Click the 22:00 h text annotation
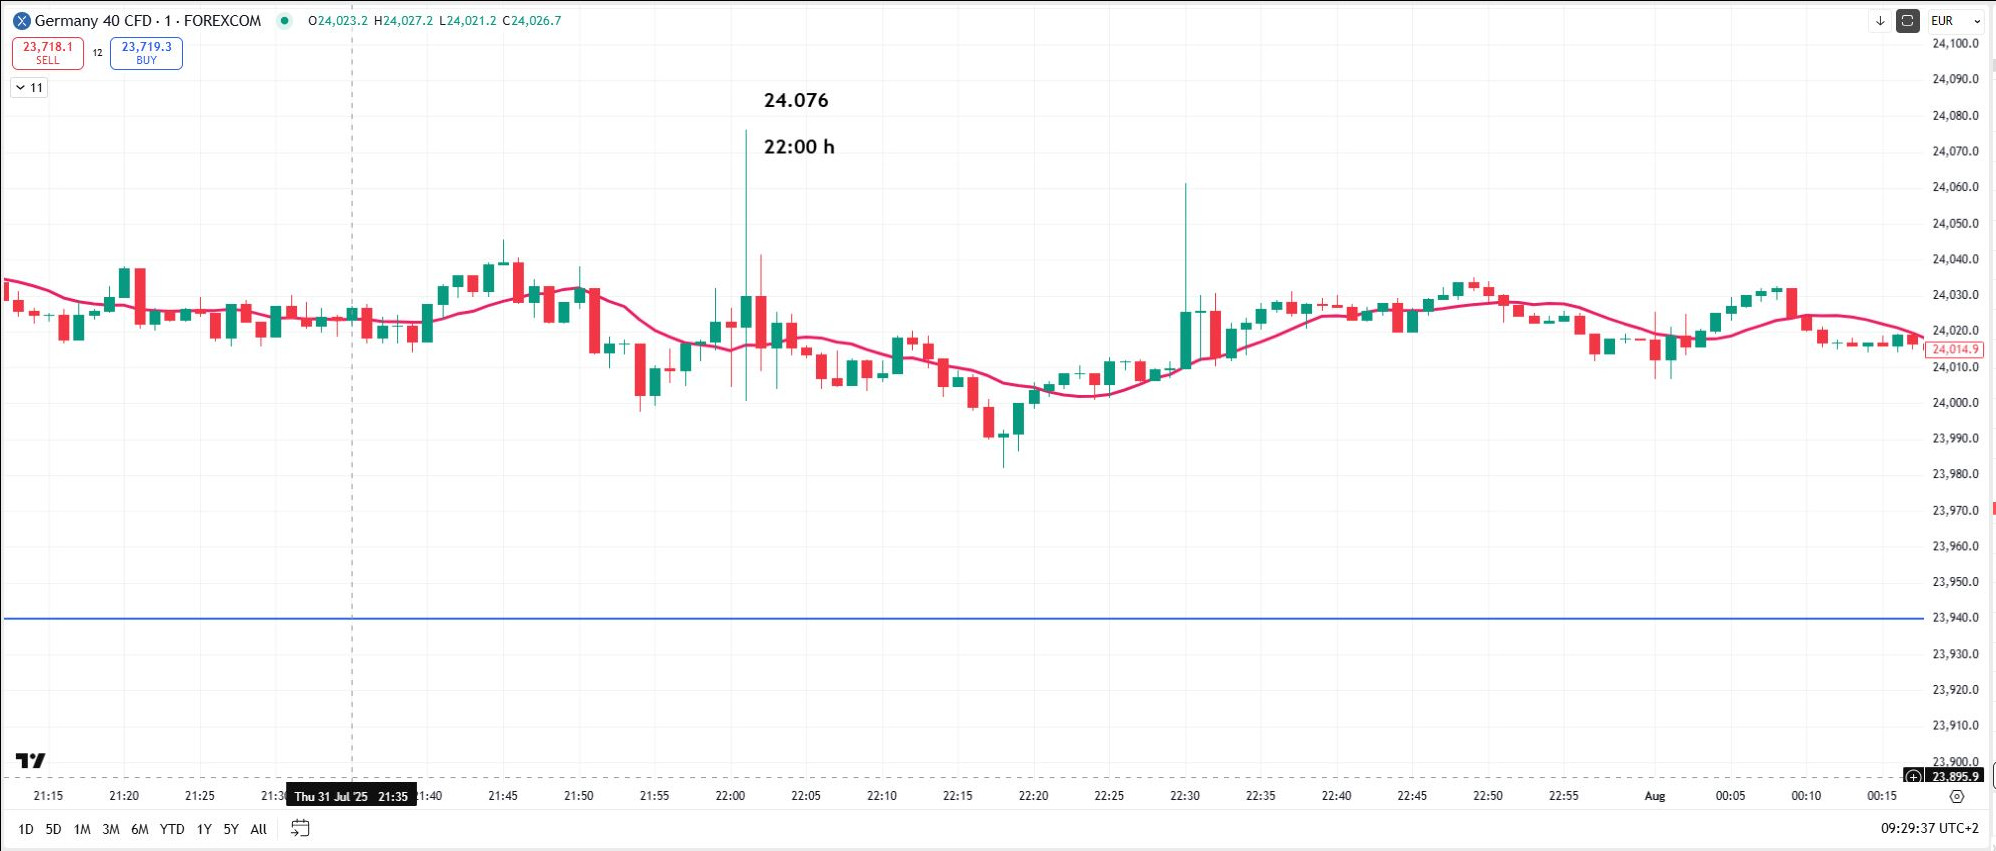 click(799, 147)
